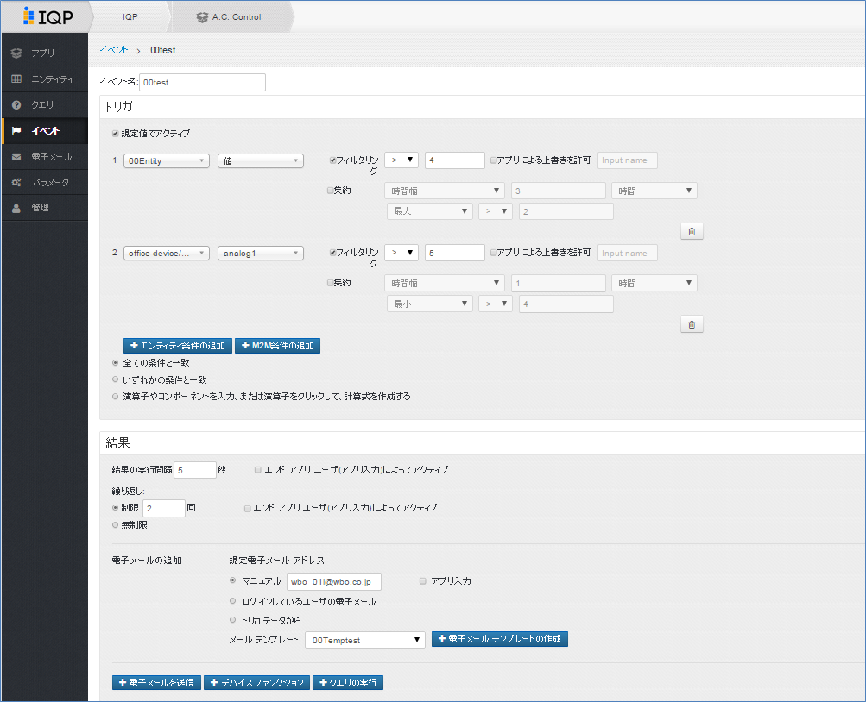Toggle the 規定値でアクティブ checkbox
The height and width of the screenshot is (702, 866).
coord(116,133)
